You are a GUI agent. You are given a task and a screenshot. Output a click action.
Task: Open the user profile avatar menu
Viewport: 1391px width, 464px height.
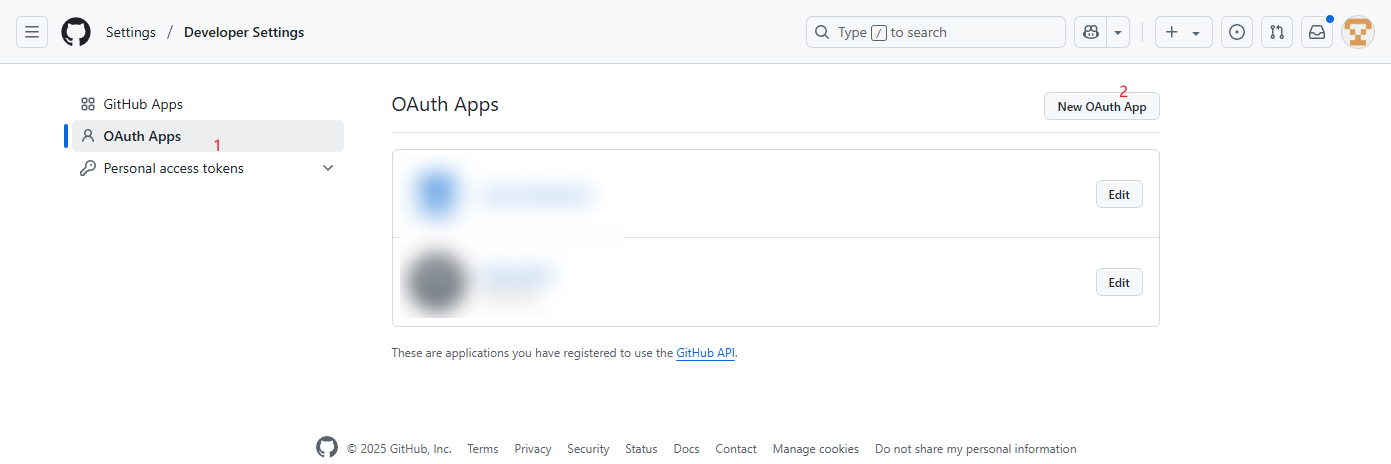coord(1357,32)
